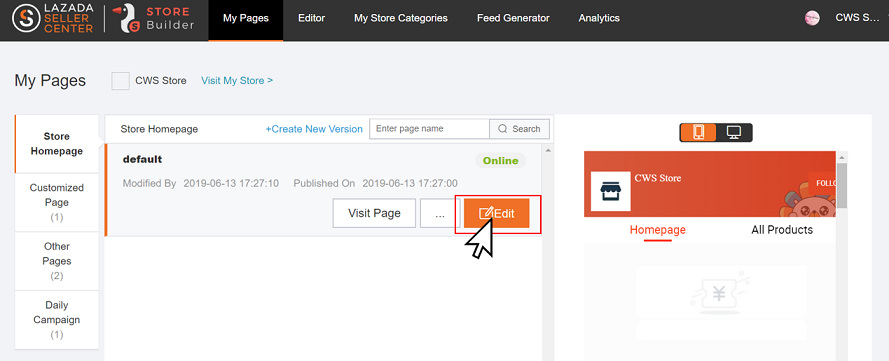Click +Create New Version link
889x361 pixels.
coord(314,129)
